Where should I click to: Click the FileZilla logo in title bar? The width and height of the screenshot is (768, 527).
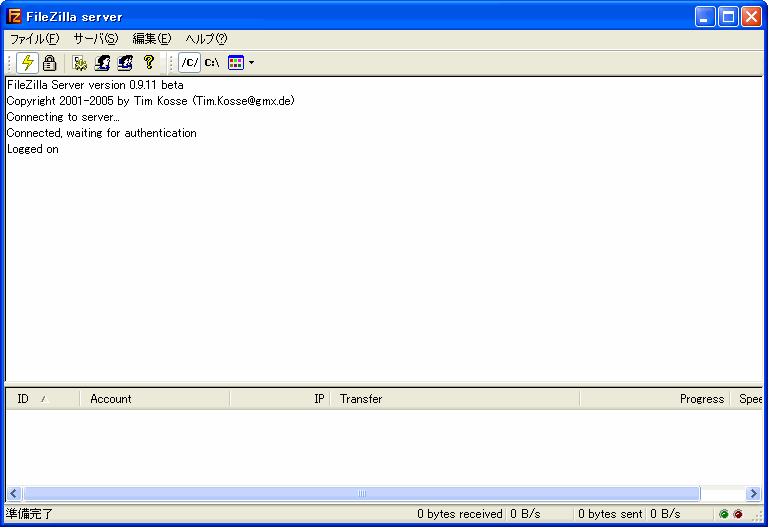click(14, 16)
